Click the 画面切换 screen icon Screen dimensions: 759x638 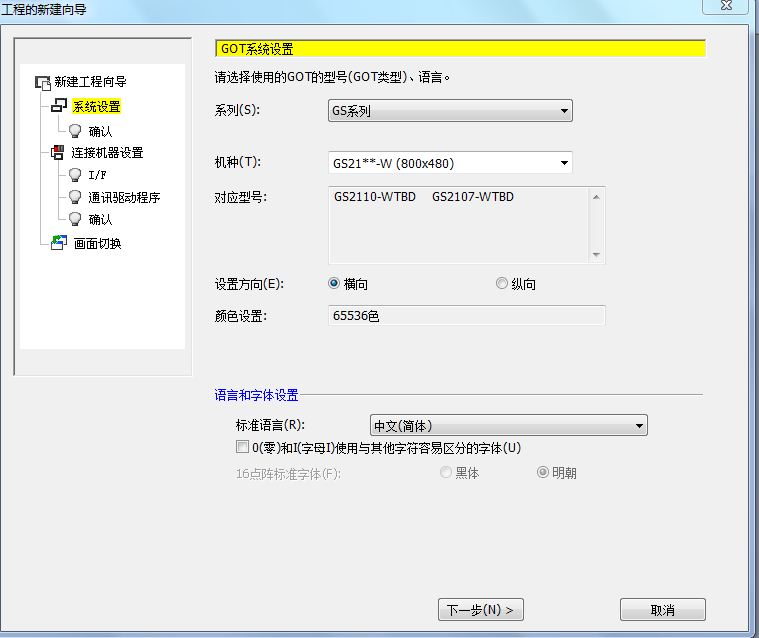point(58,243)
